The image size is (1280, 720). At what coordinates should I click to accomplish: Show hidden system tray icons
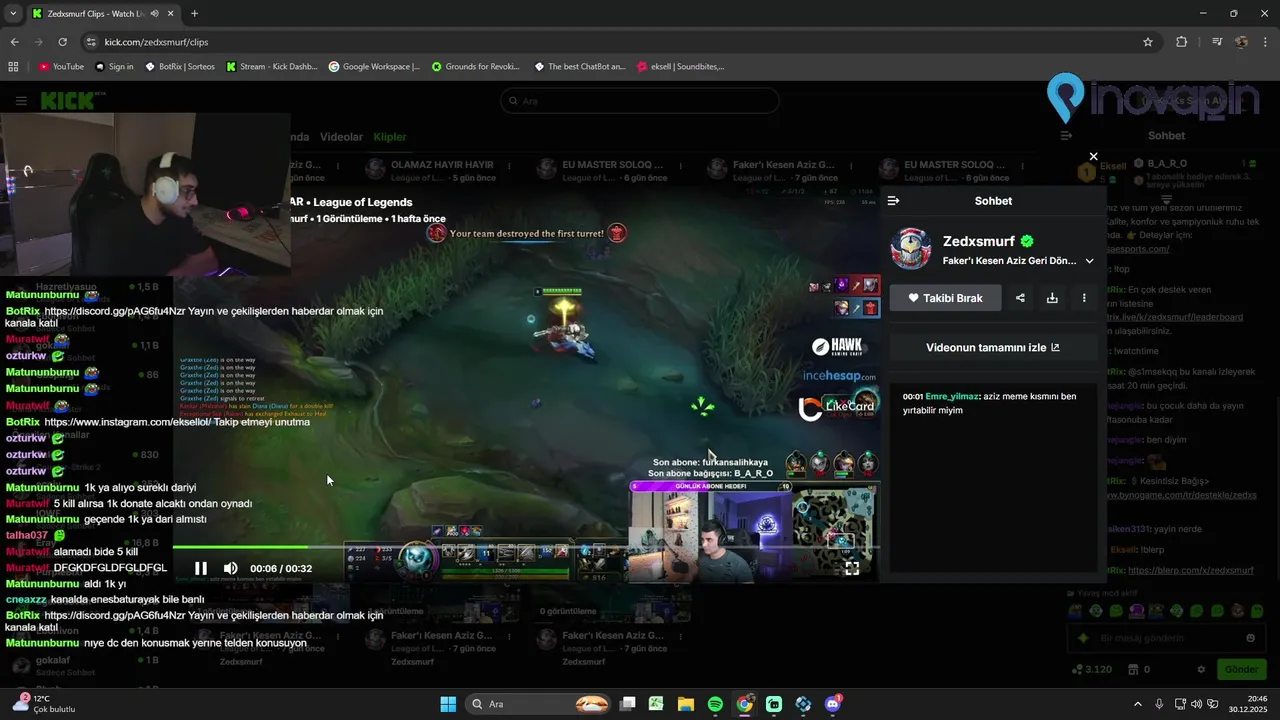coord(1137,704)
